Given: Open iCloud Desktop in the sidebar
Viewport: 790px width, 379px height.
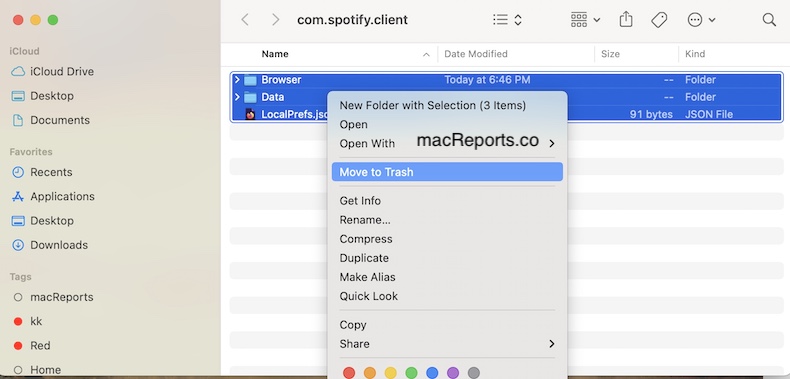Looking at the screenshot, I should coord(42,96).
